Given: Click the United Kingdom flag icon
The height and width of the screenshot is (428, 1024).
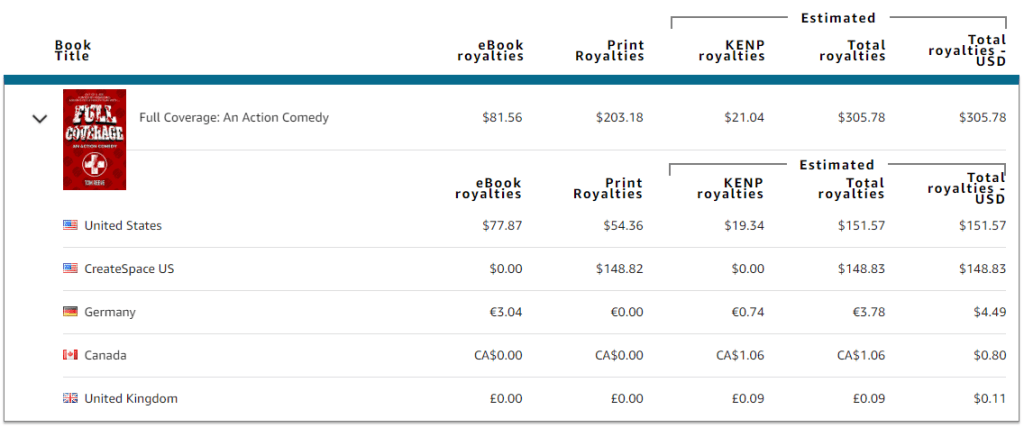Looking at the screenshot, I should click(70, 398).
